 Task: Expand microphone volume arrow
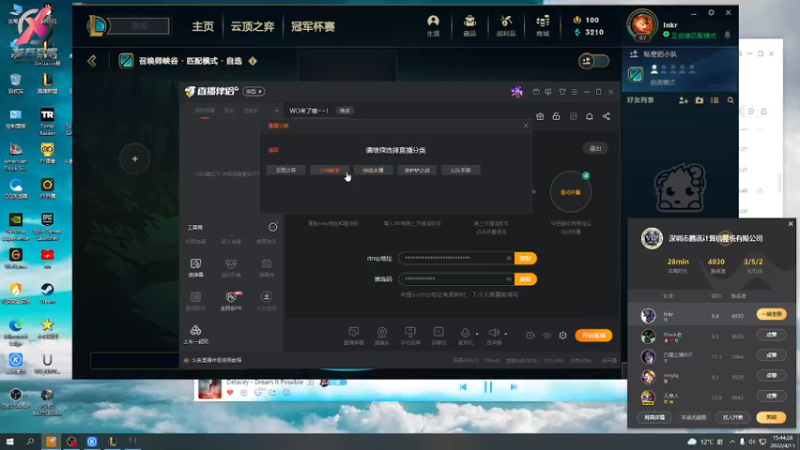pos(477,334)
